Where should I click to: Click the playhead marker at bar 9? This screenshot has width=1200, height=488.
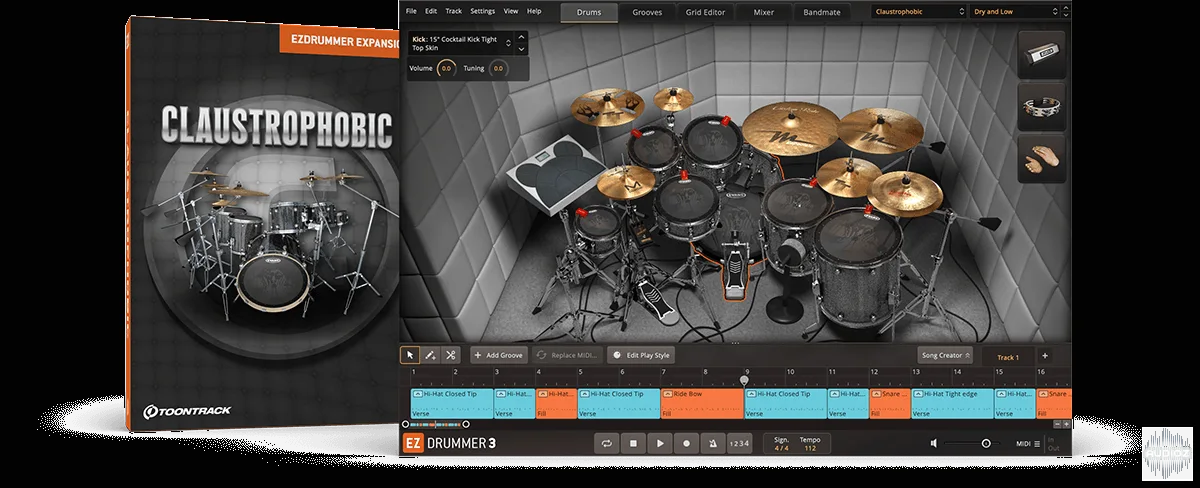point(743,380)
